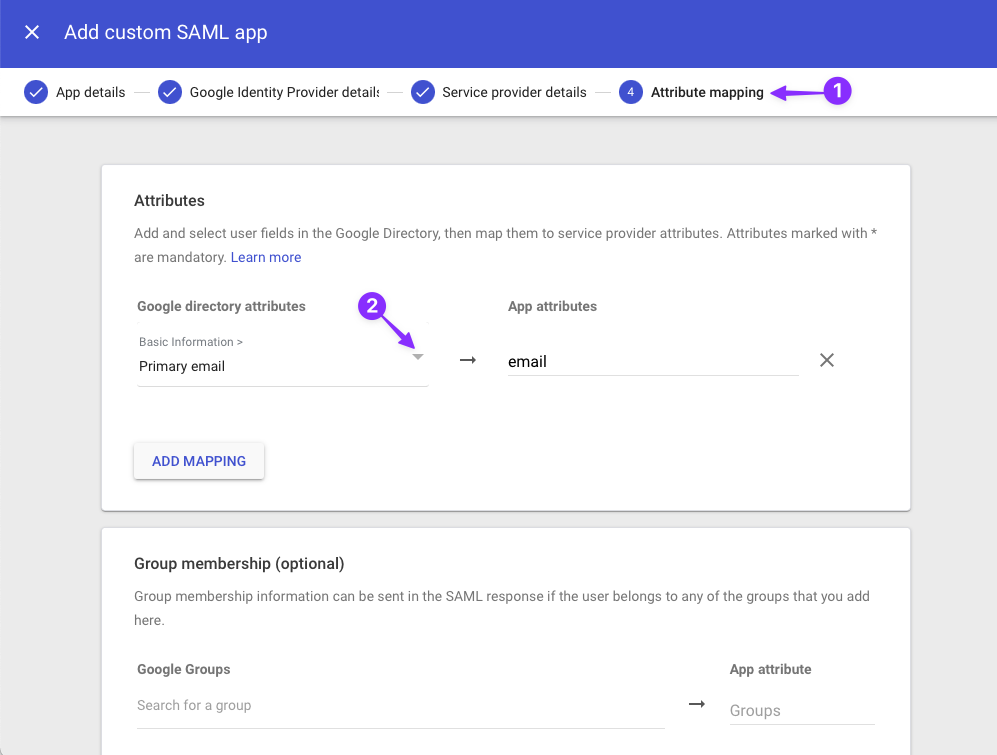Screen dimensions: 997x755
Task: Click the Groups app attribute field
Action: coord(800,710)
